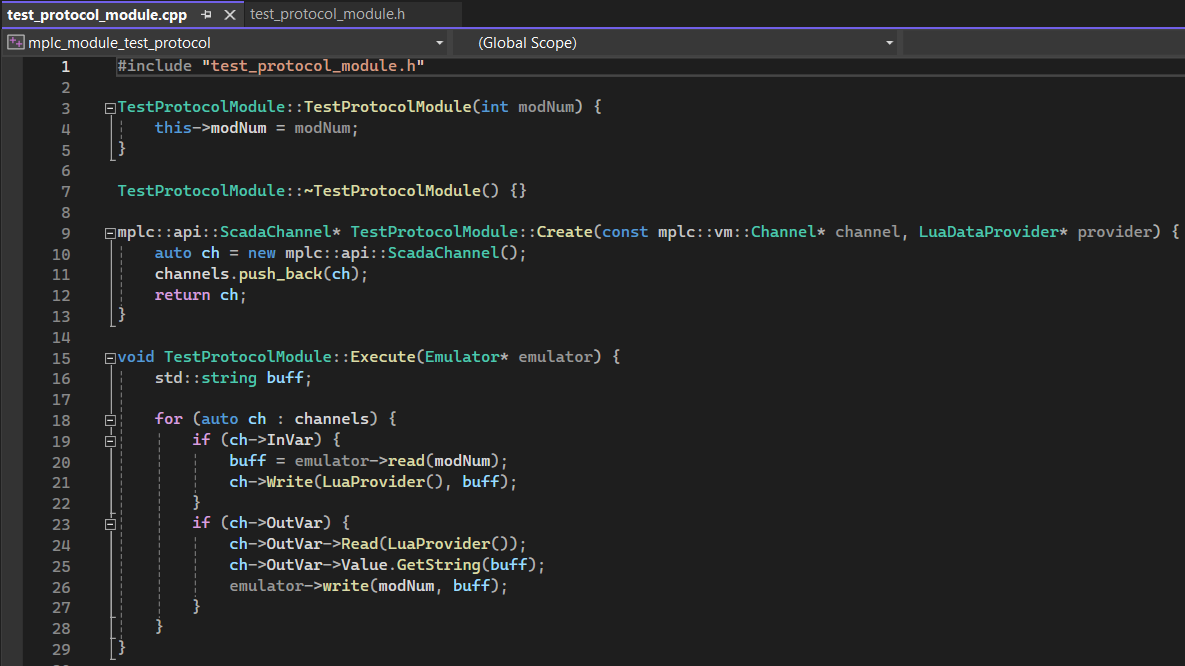Click 'int modNum' constructor parameter
This screenshot has height=666, width=1185.
point(527,107)
